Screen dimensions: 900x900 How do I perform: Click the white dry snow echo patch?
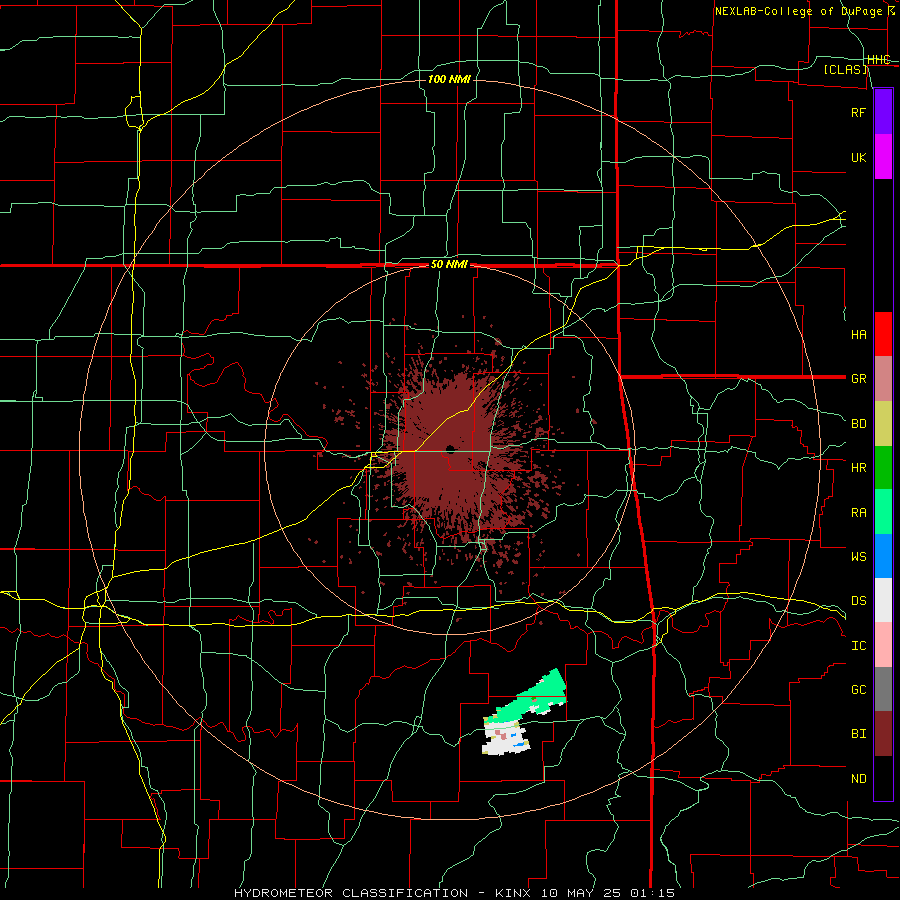tap(504, 738)
